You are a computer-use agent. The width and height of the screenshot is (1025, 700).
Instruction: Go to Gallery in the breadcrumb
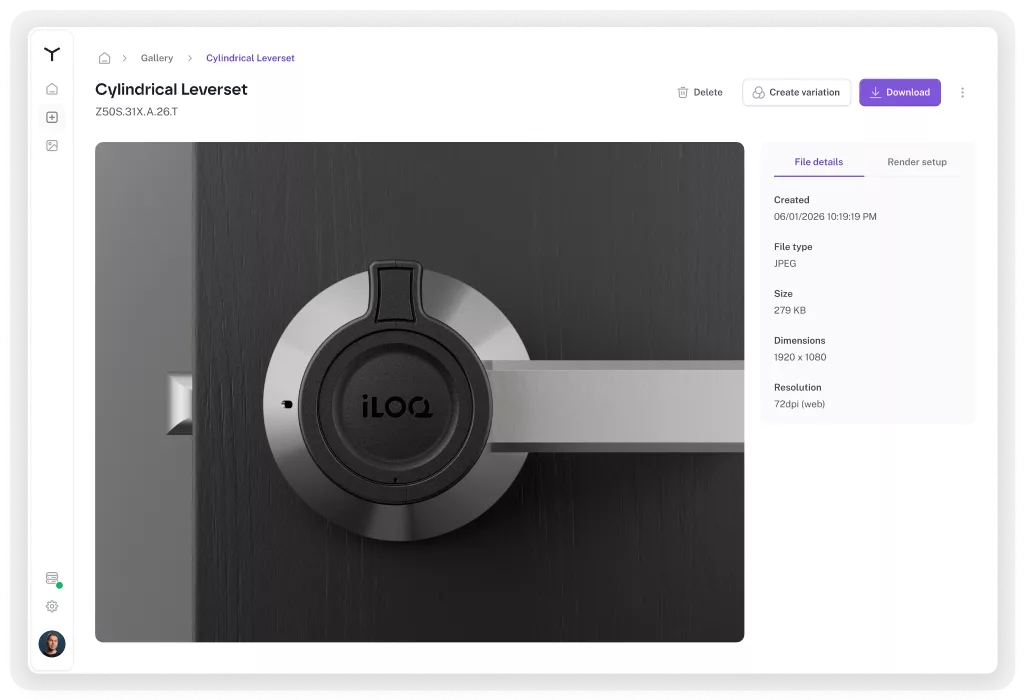point(157,58)
